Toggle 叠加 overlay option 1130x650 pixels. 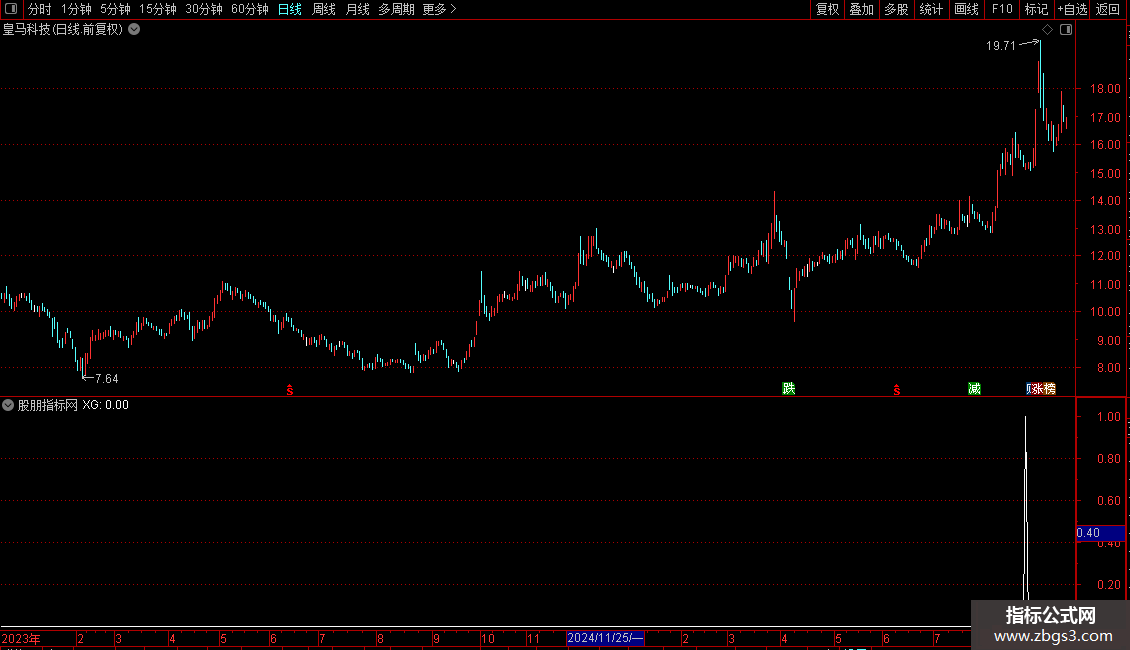pos(862,9)
